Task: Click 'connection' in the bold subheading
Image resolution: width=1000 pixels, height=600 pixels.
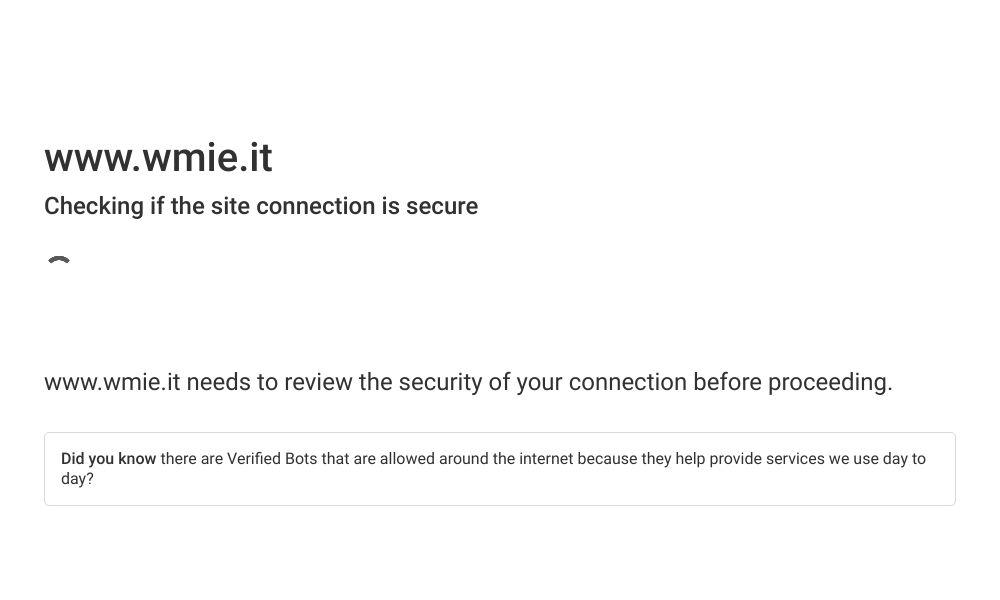Action: point(316,207)
